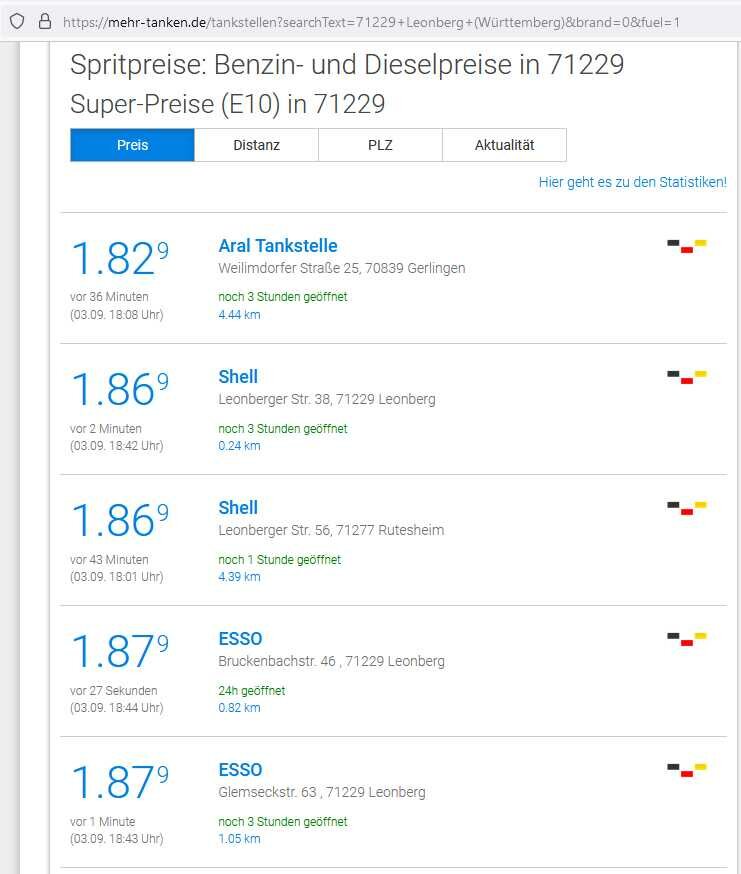
Task: Click the flag icon for Shell Rutesheim
Action: [687, 507]
